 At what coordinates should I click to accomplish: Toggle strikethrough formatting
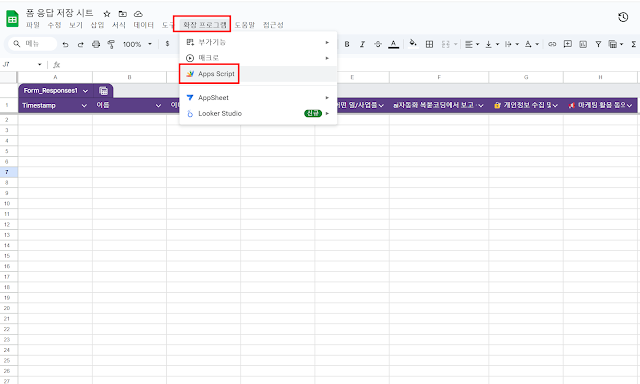(x=378, y=44)
